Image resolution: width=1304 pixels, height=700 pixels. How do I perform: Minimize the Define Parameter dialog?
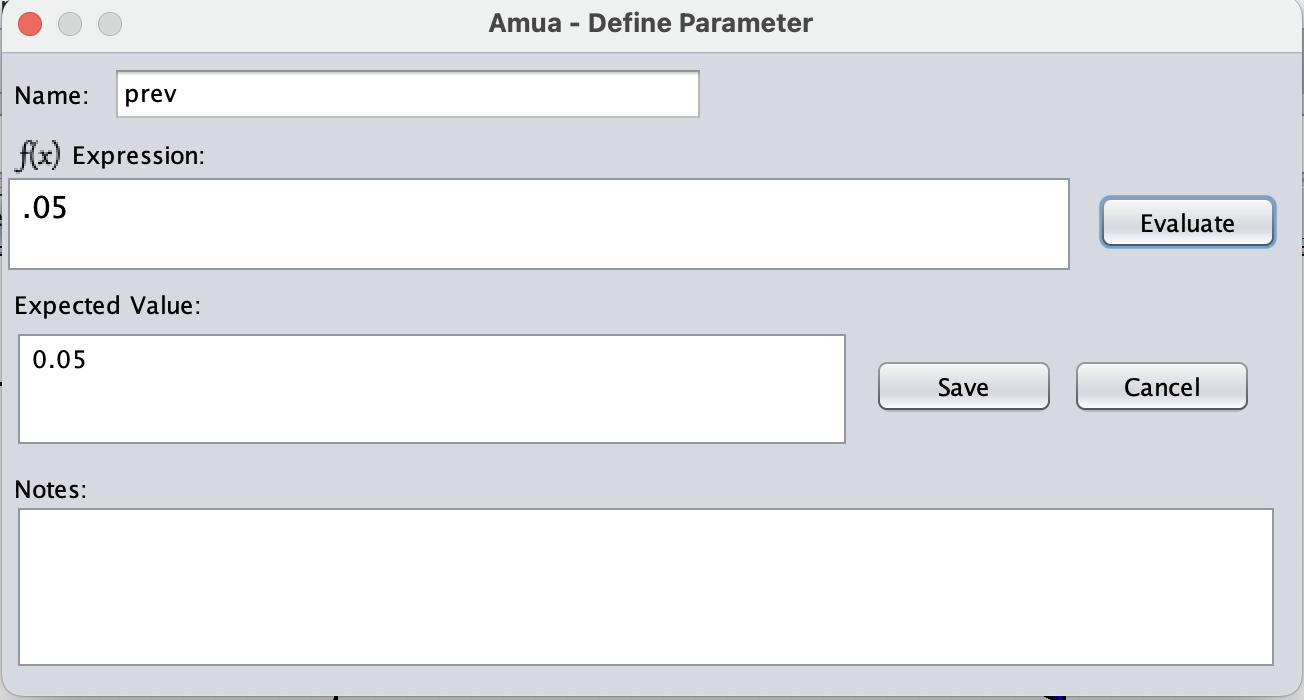[70, 23]
